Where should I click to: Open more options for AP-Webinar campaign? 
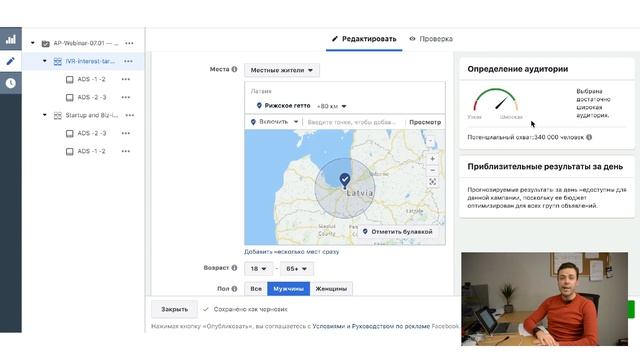click(129, 43)
